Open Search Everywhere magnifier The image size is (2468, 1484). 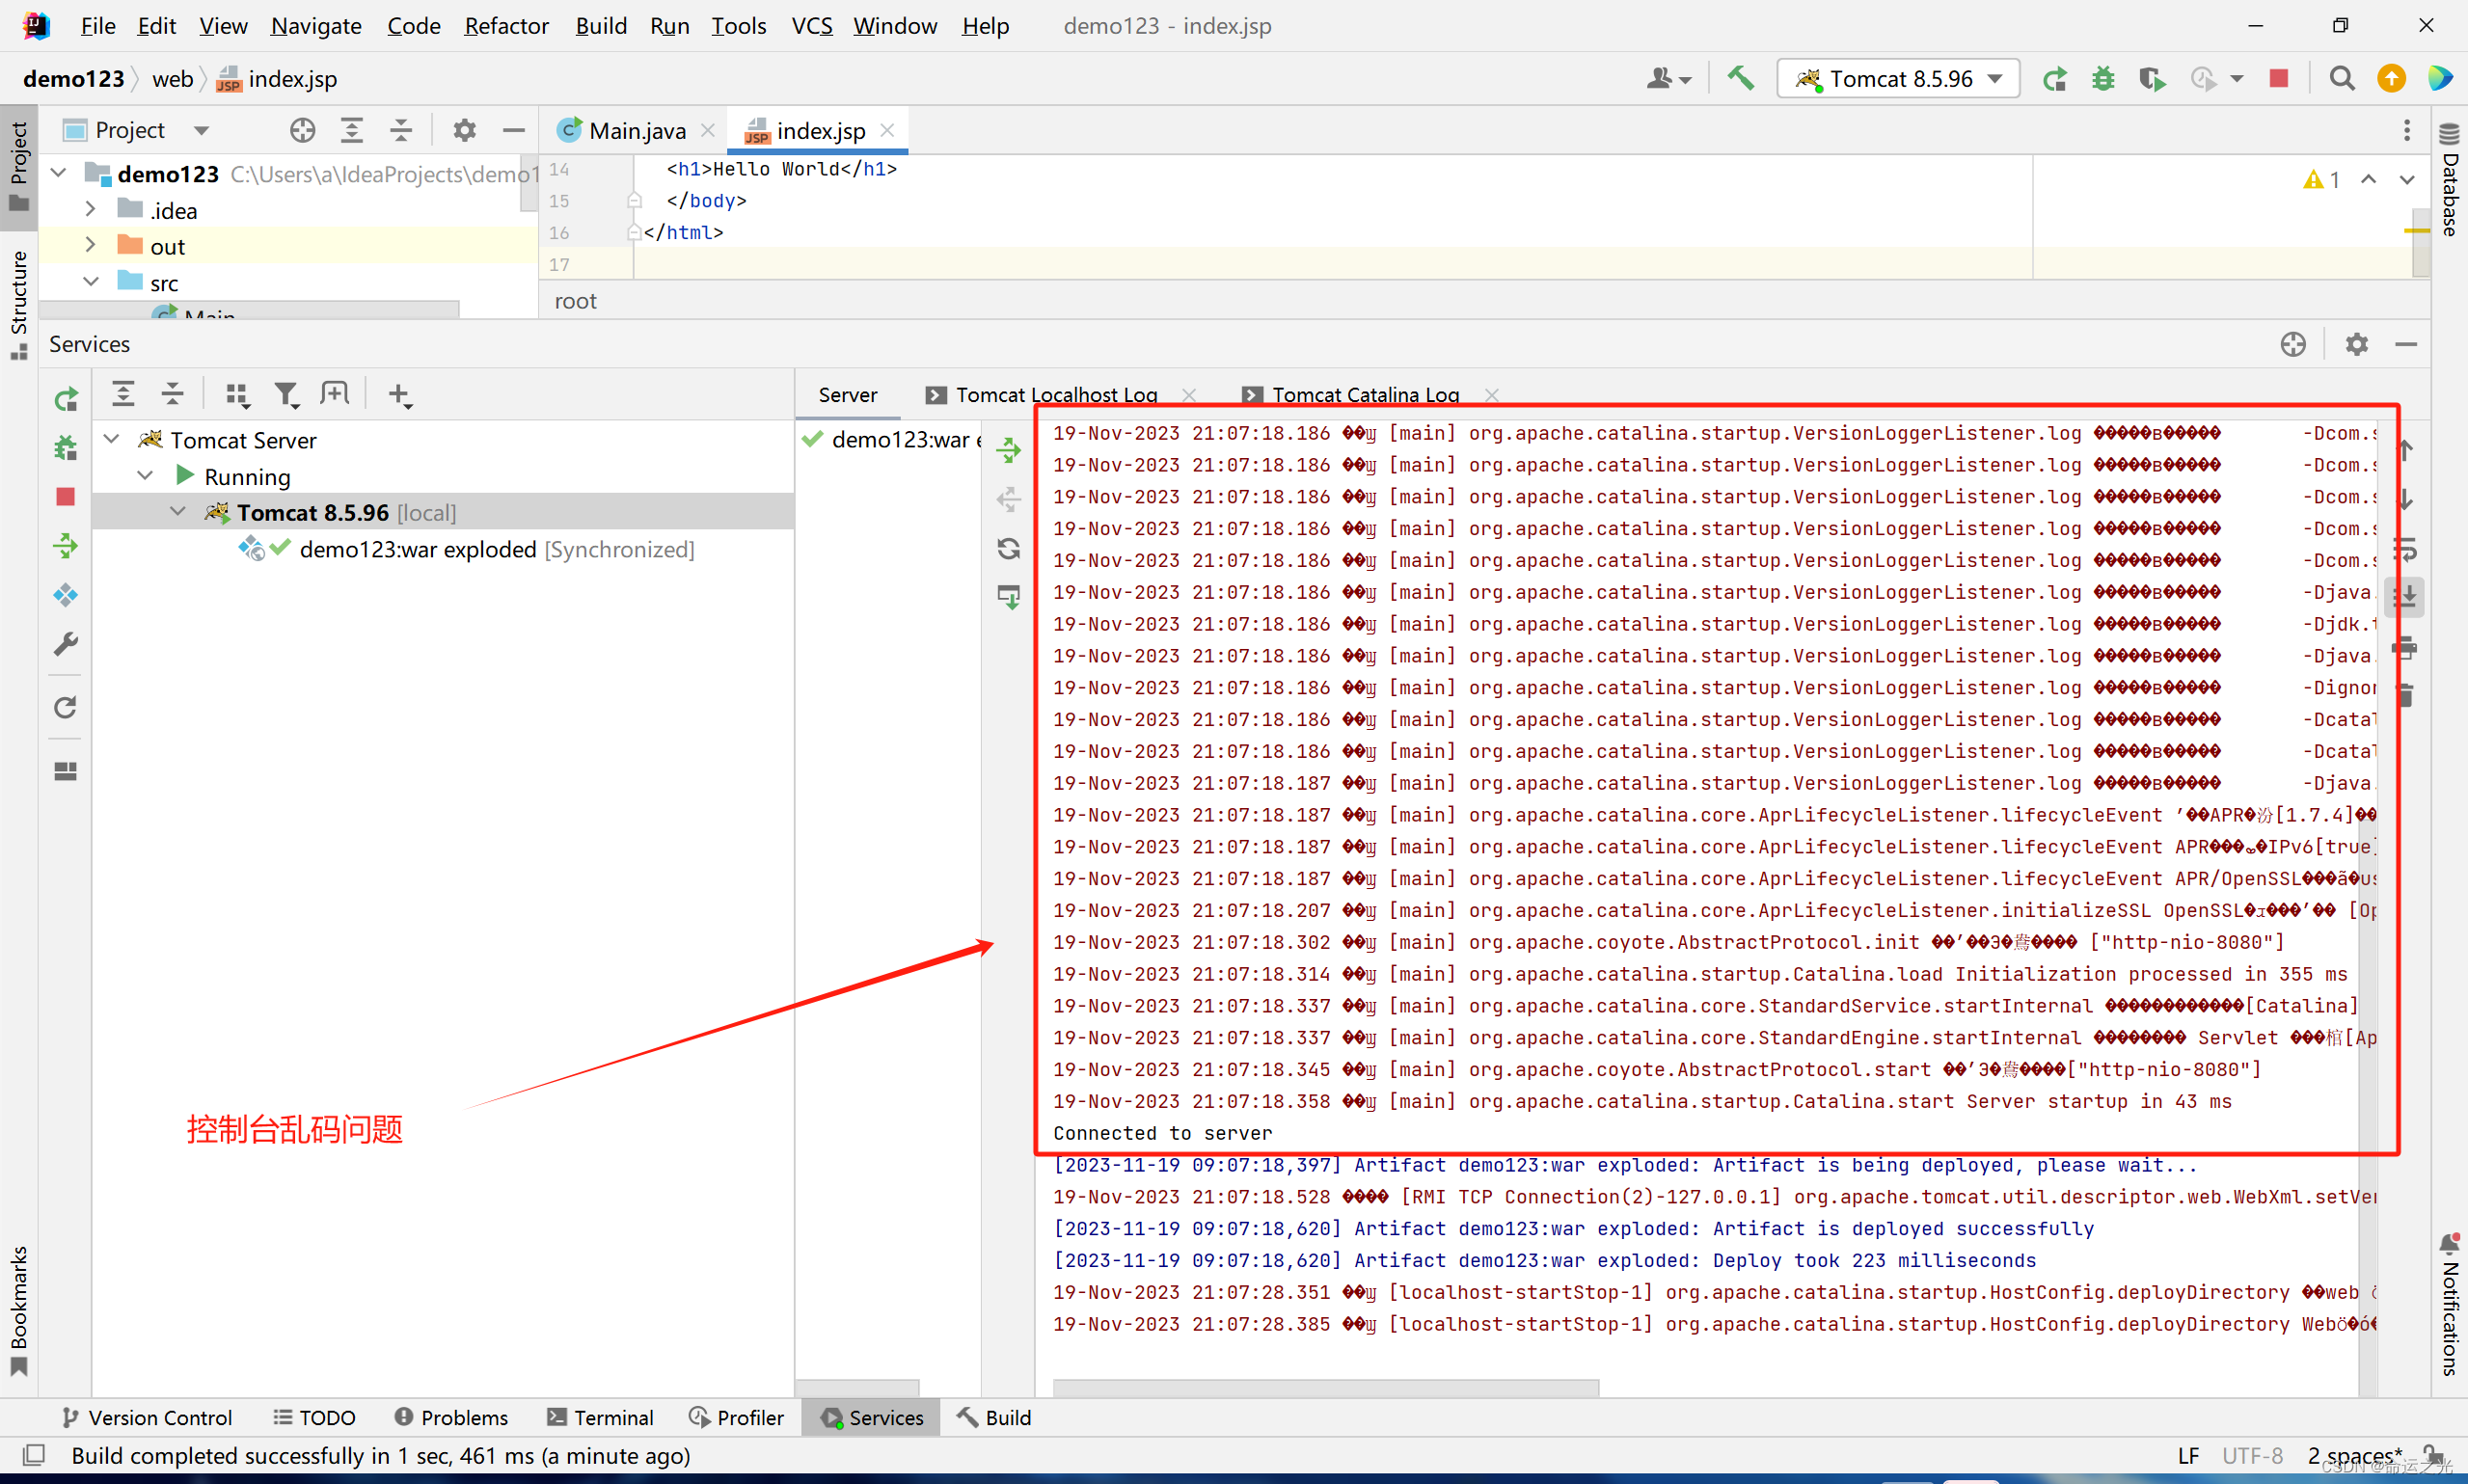[2342, 78]
